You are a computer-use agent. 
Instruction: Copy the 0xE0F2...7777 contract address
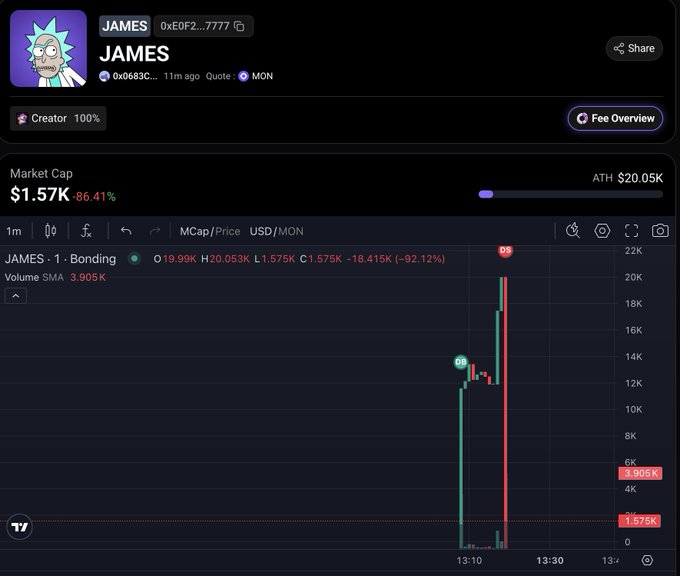click(x=239, y=26)
